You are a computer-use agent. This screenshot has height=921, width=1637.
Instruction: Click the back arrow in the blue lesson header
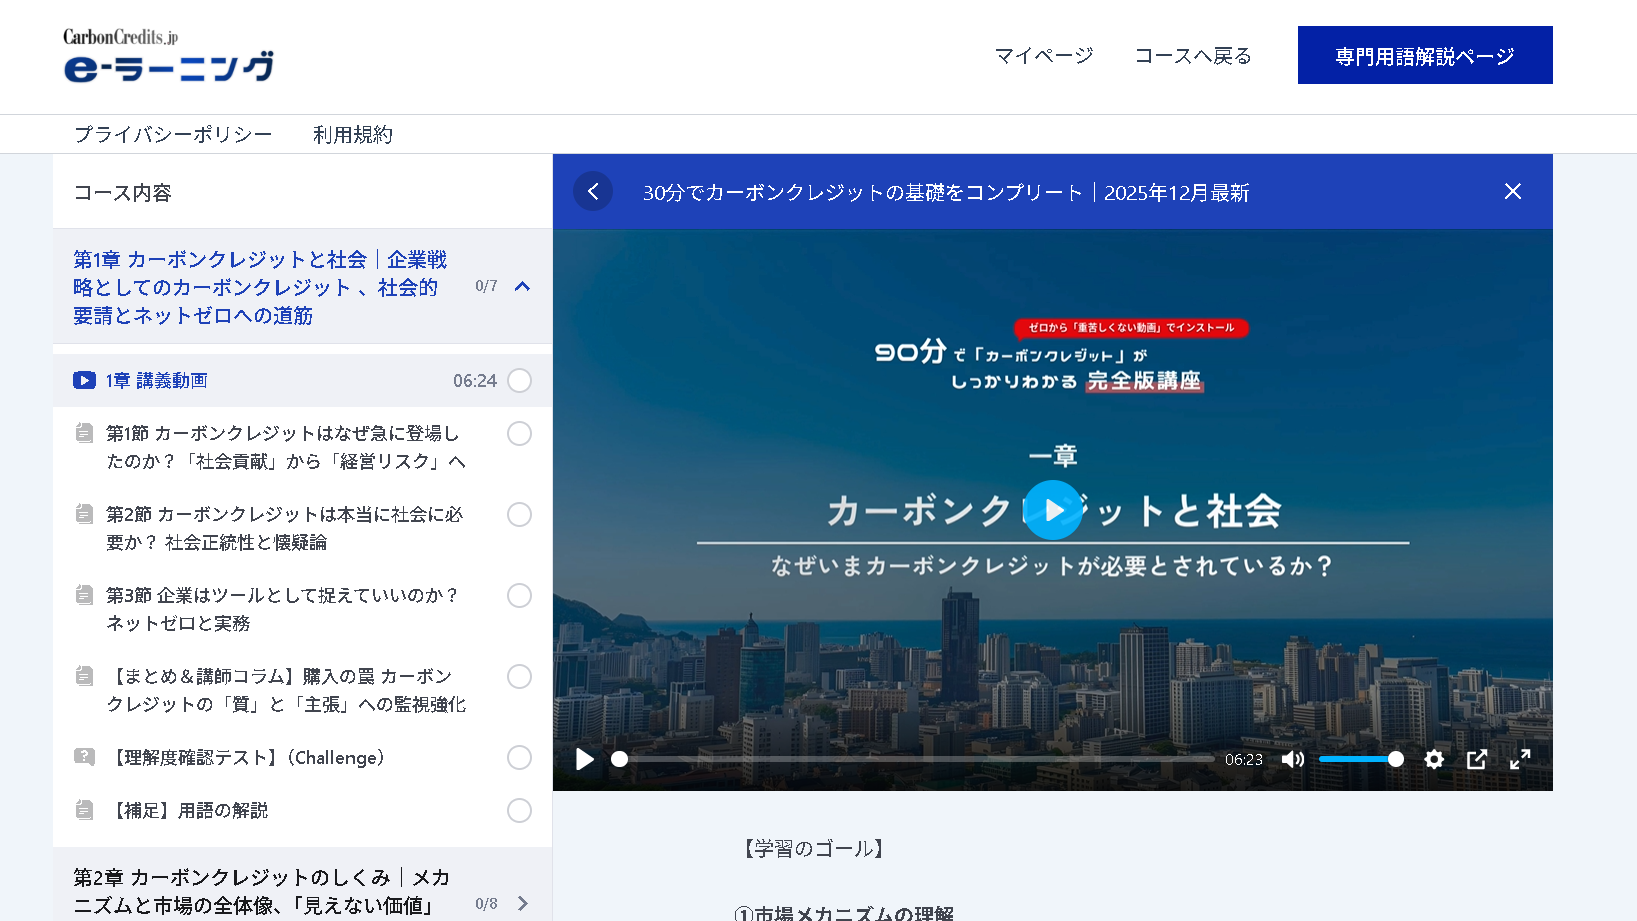click(593, 191)
